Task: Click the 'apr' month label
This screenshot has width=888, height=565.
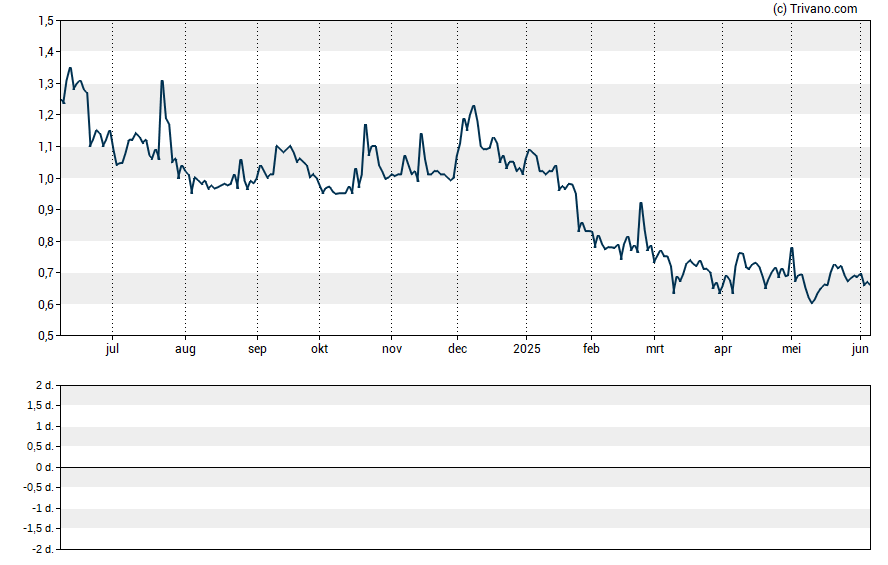Action: [723, 349]
